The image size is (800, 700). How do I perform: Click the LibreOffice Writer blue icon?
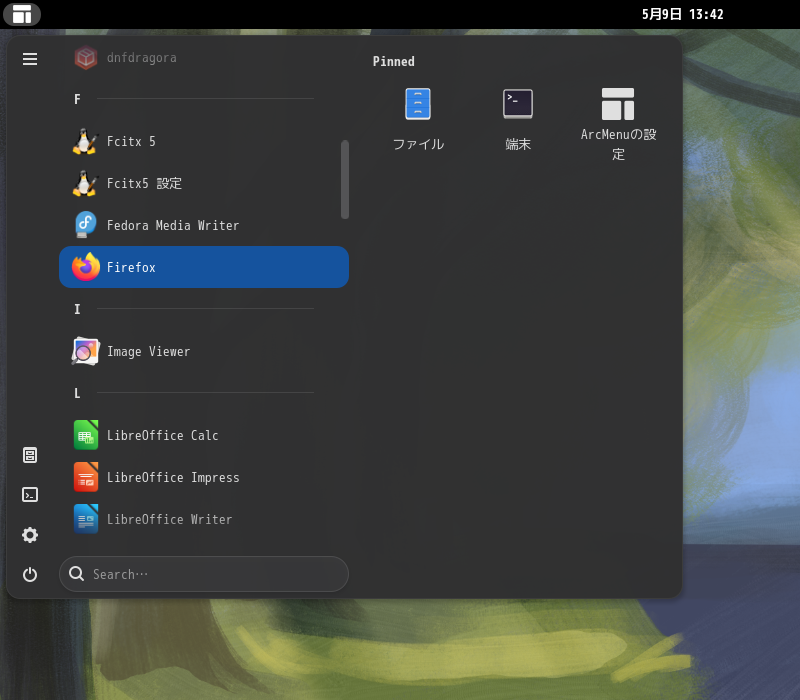coord(86,519)
